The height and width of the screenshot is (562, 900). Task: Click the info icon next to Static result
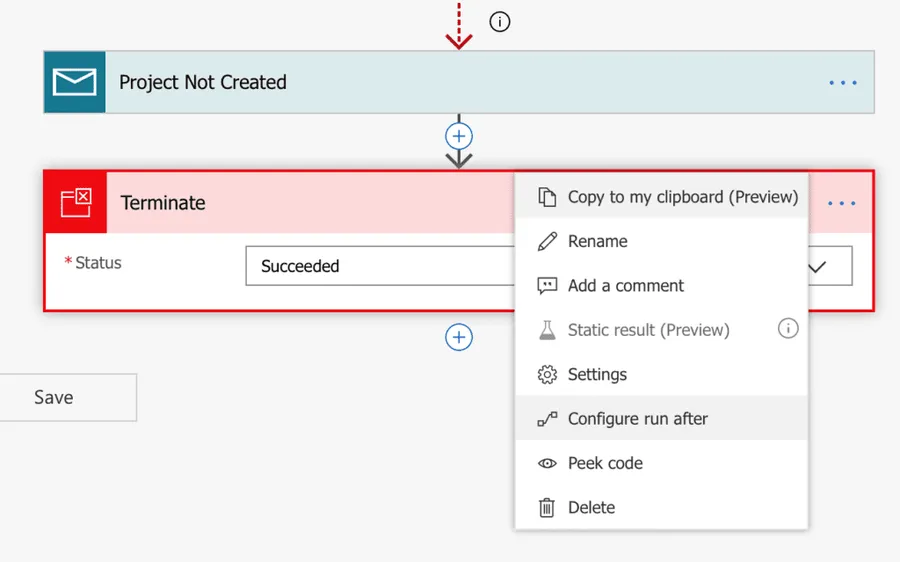pyautogui.click(x=788, y=329)
